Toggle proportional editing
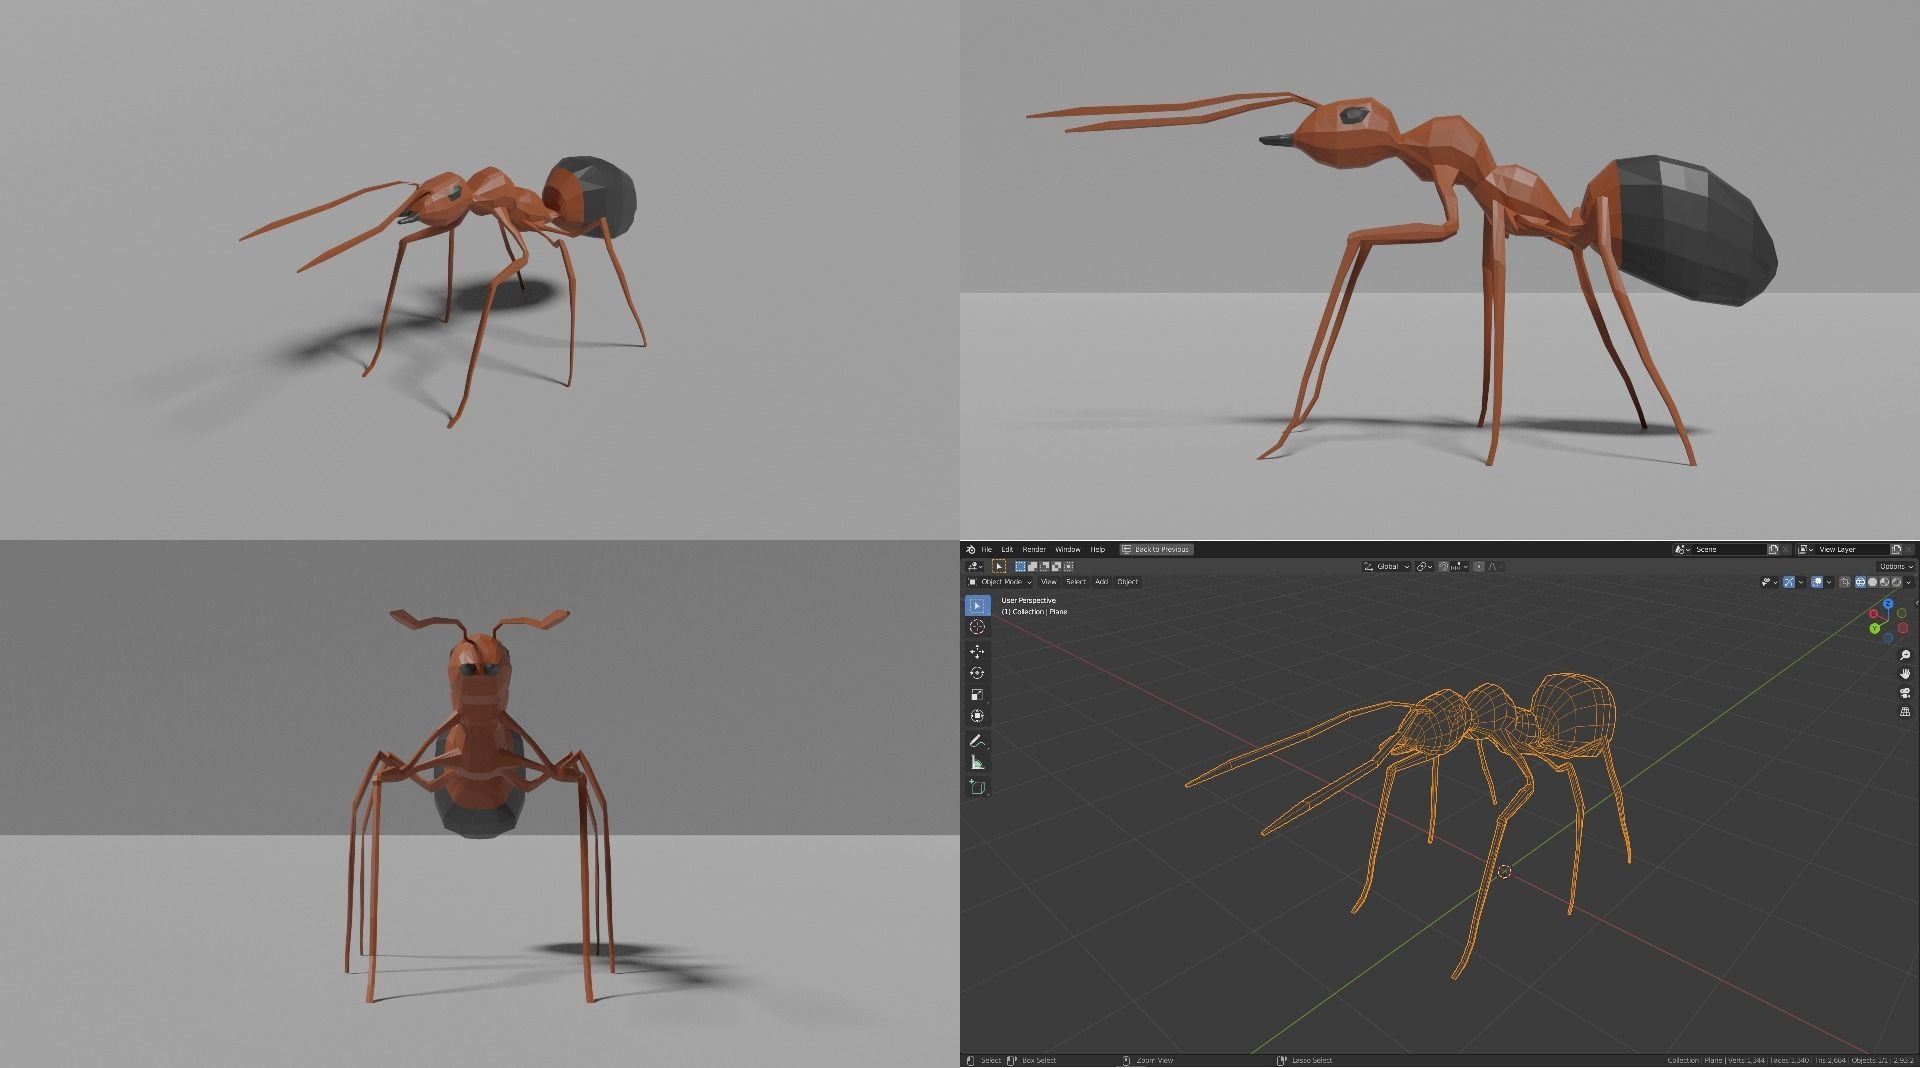The height and width of the screenshot is (1068, 1920). click(x=1478, y=567)
